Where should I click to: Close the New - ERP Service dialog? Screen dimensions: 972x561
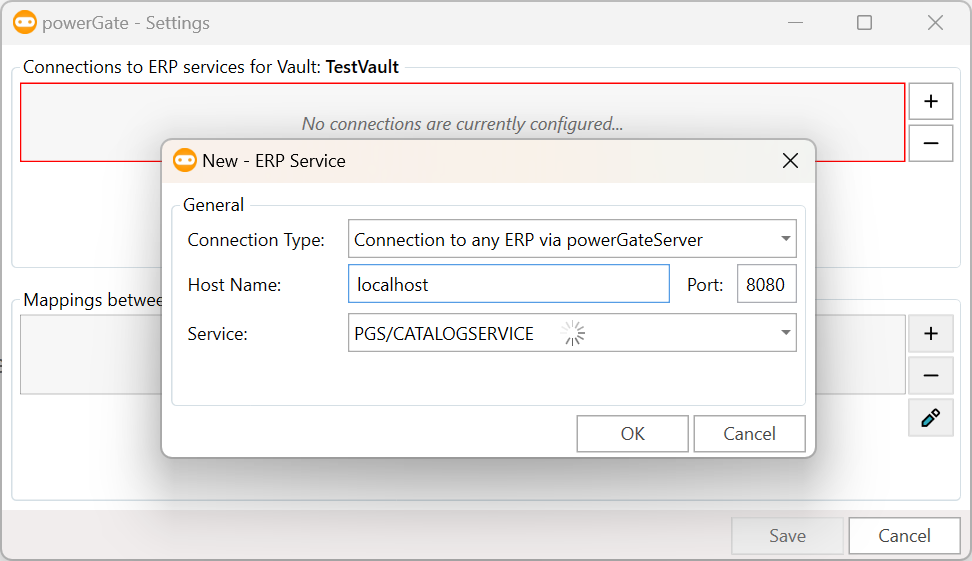tap(790, 161)
